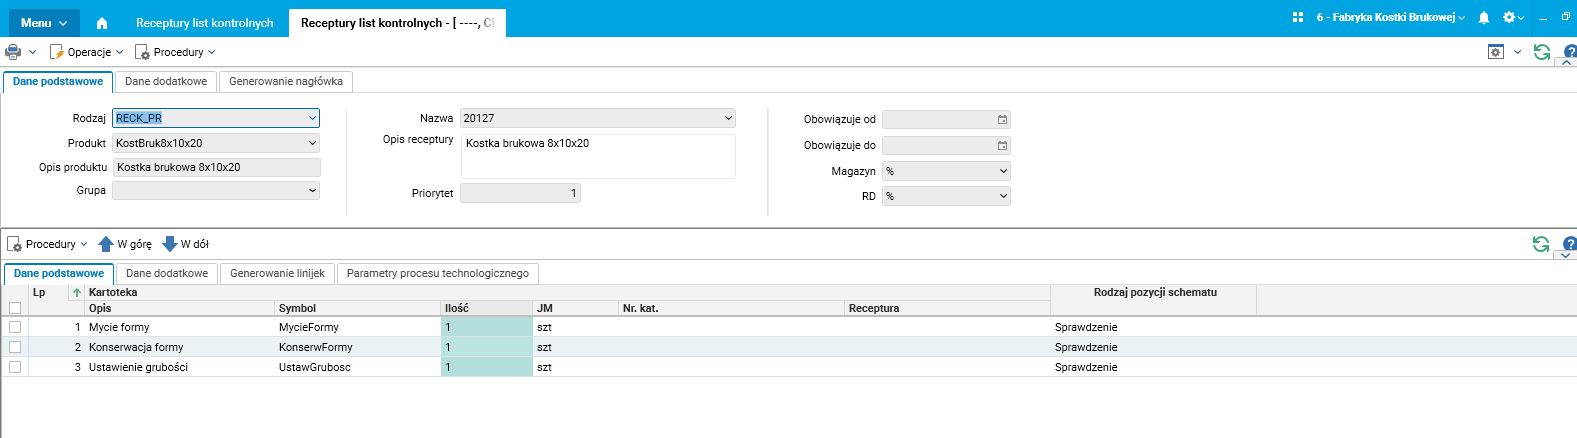
Task: Open the top toolbar Procedury menu
Action: (x=175, y=52)
